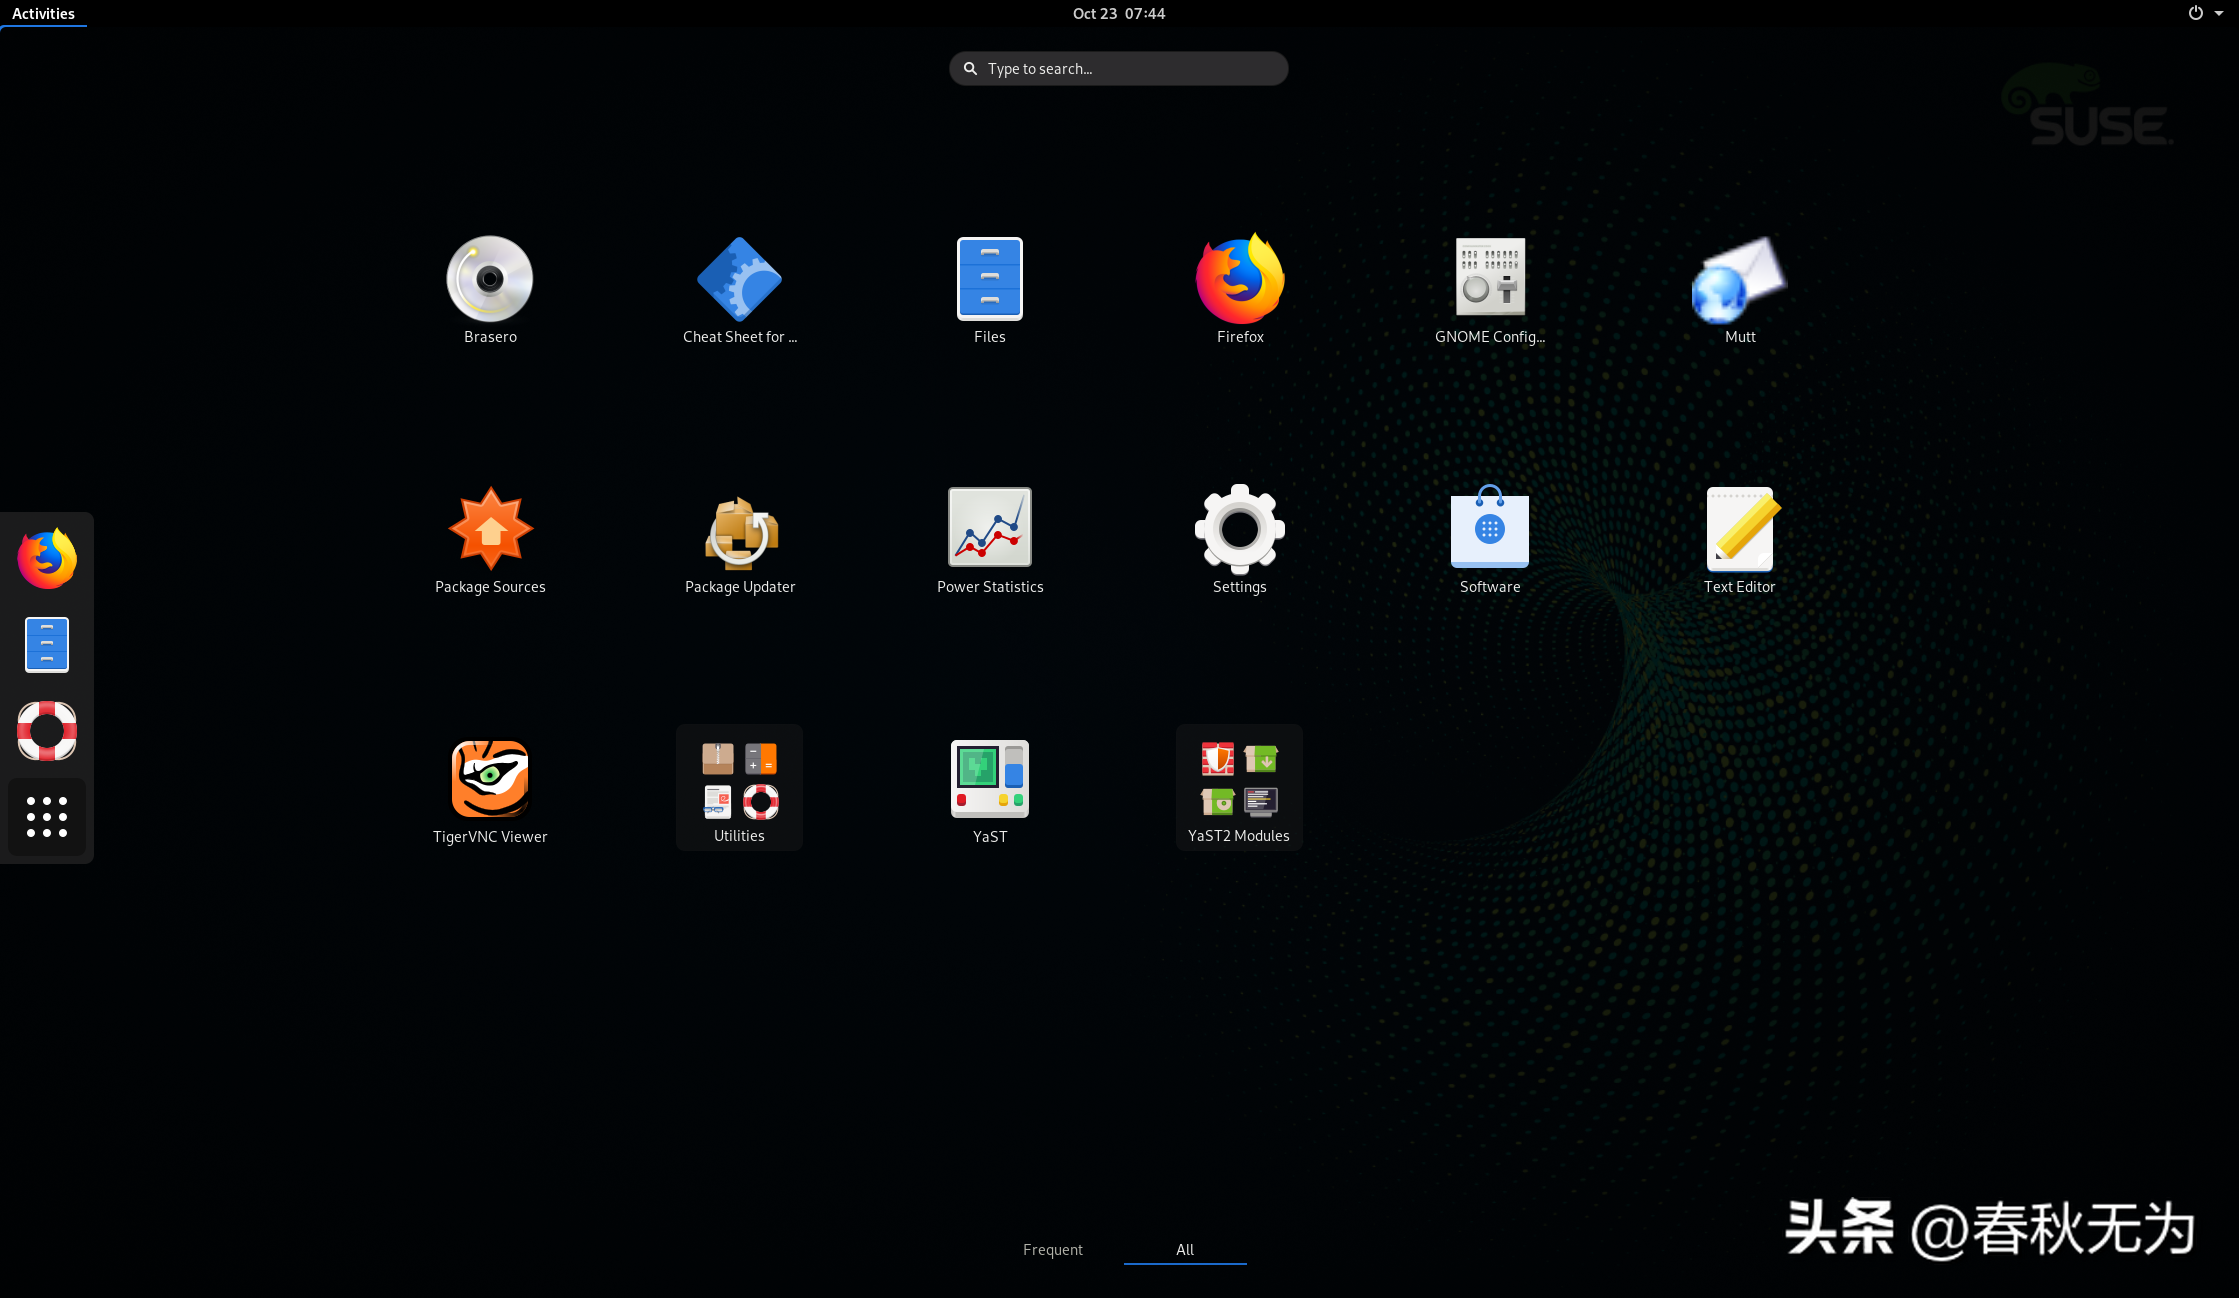The height and width of the screenshot is (1298, 2239).
Task: Toggle the Show Applications dock button
Action: point(47,817)
